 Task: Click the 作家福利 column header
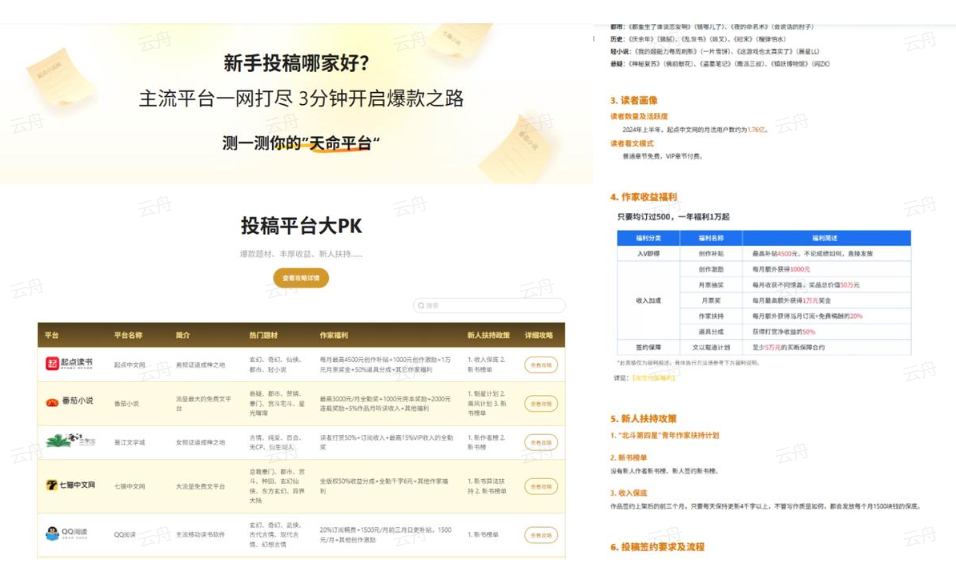[x=334, y=335]
